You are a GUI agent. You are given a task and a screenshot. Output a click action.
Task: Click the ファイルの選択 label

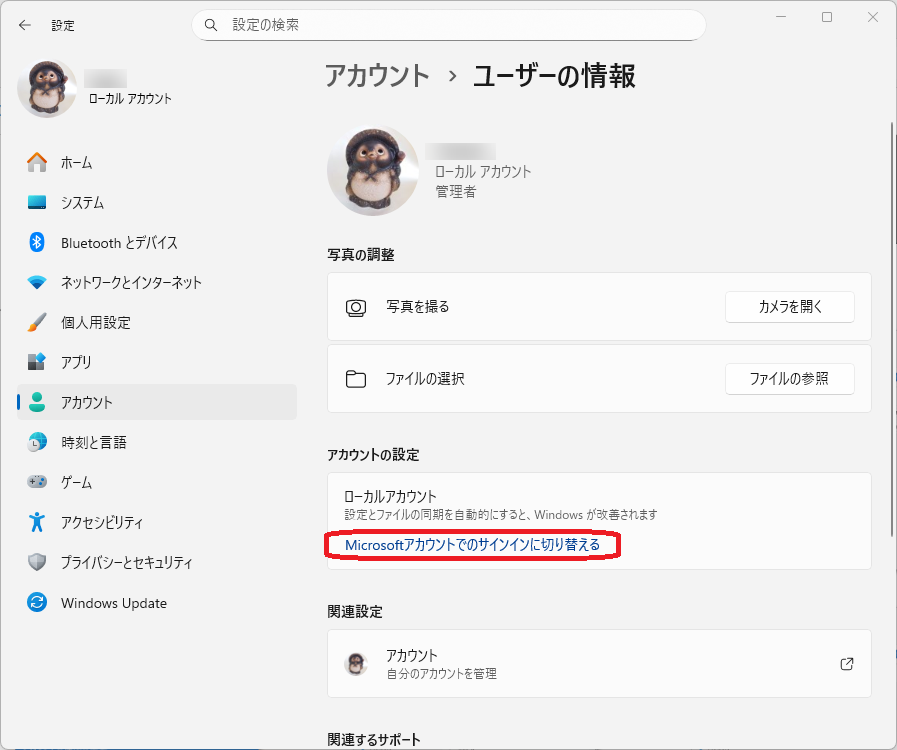point(425,378)
